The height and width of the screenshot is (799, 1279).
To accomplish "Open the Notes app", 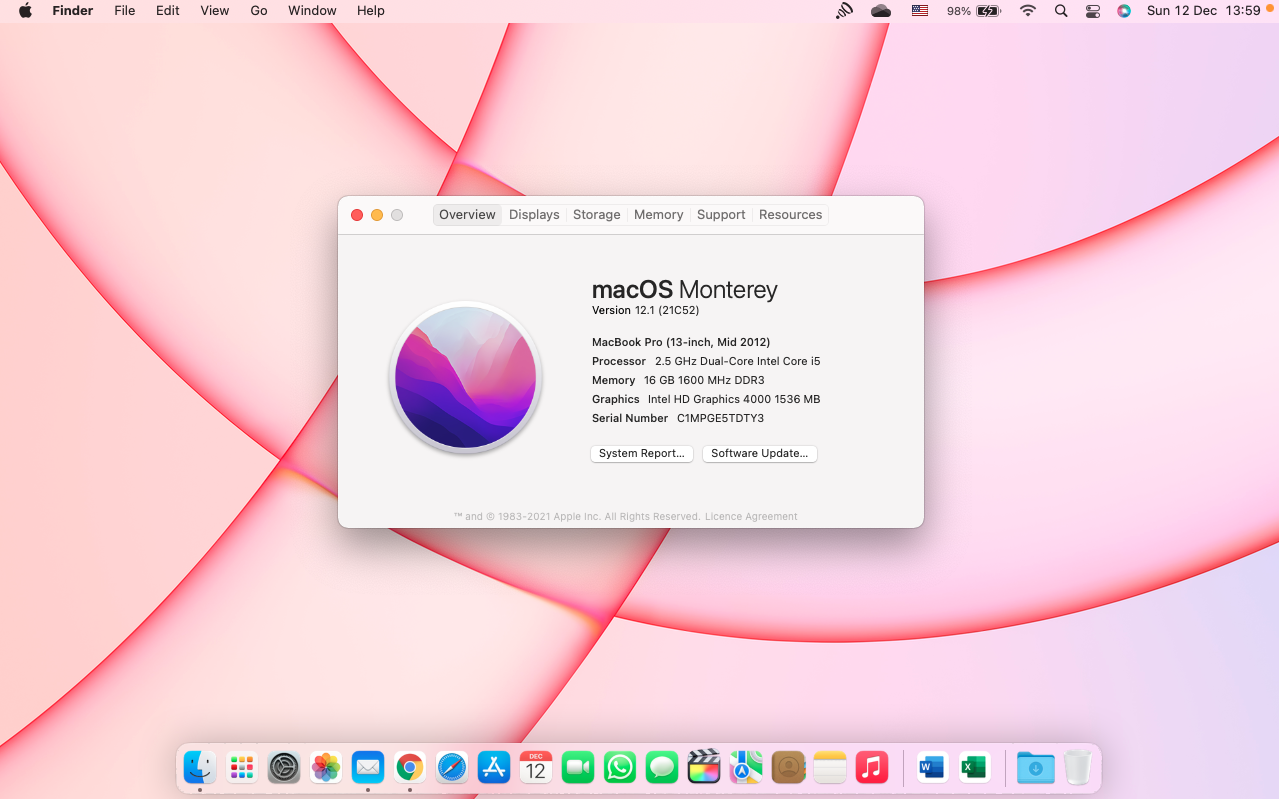I will pos(830,767).
